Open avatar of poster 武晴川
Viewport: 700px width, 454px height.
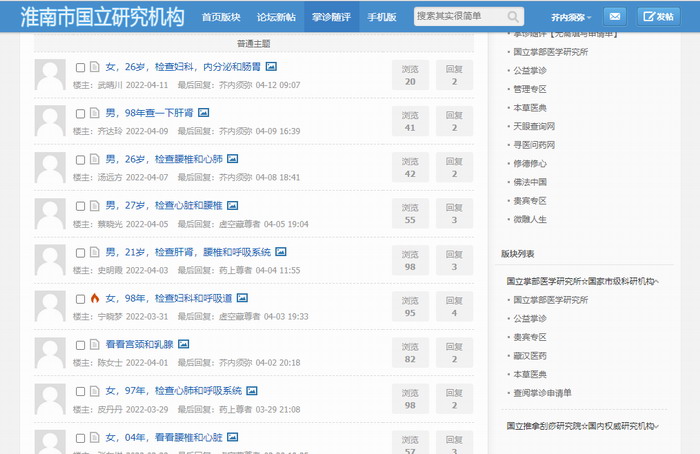50,75
